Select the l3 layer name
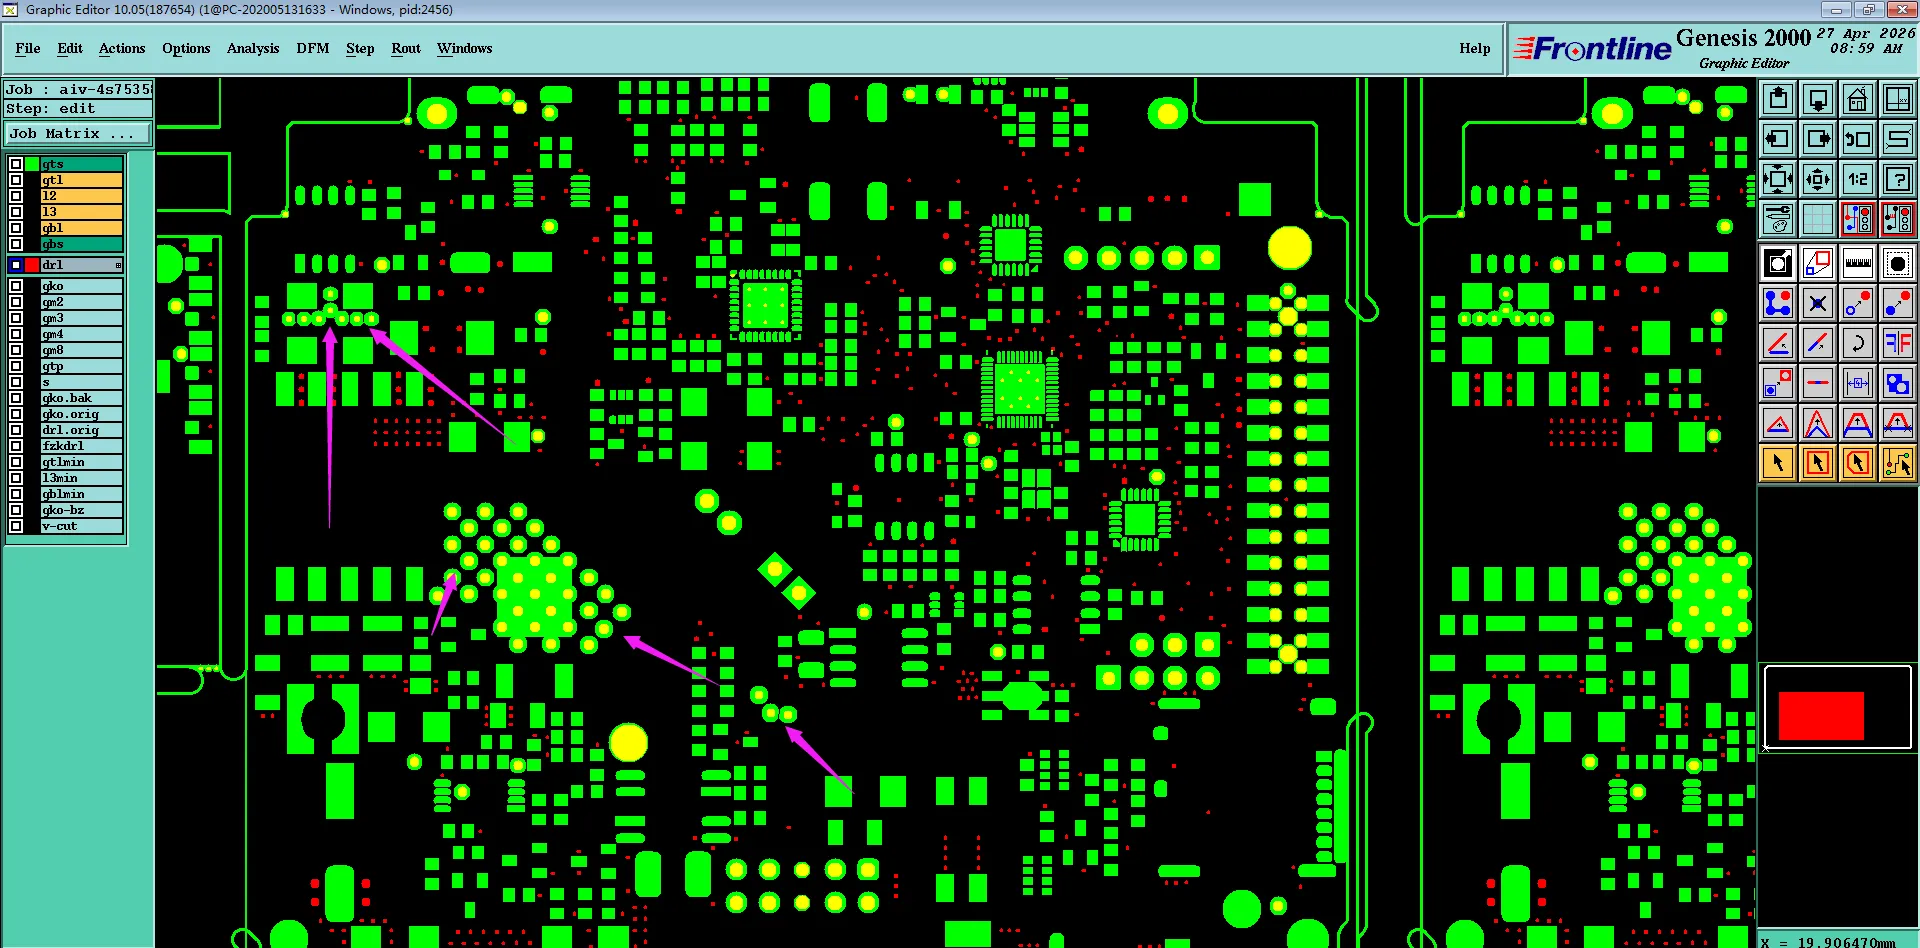 click(x=81, y=212)
